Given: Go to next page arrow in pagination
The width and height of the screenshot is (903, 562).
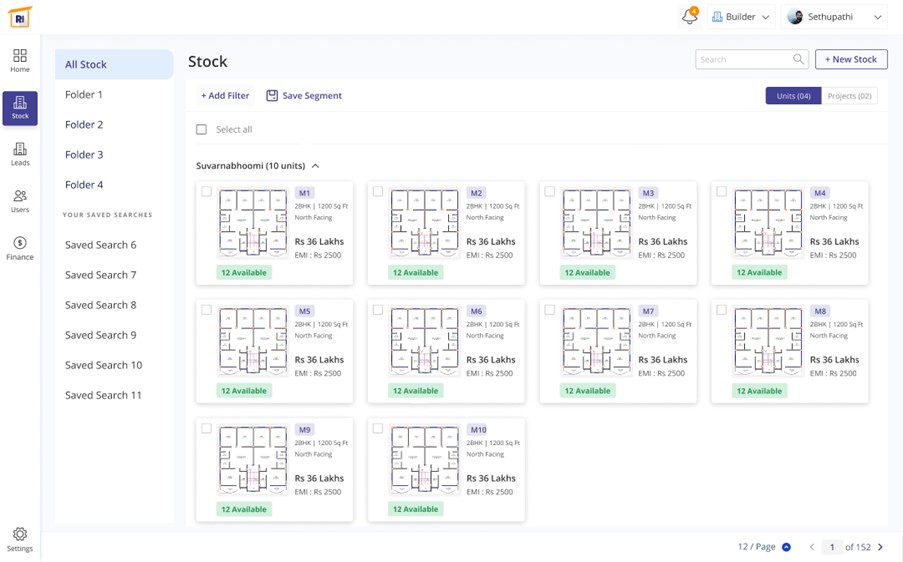Looking at the screenshot, I should point(880,547).
